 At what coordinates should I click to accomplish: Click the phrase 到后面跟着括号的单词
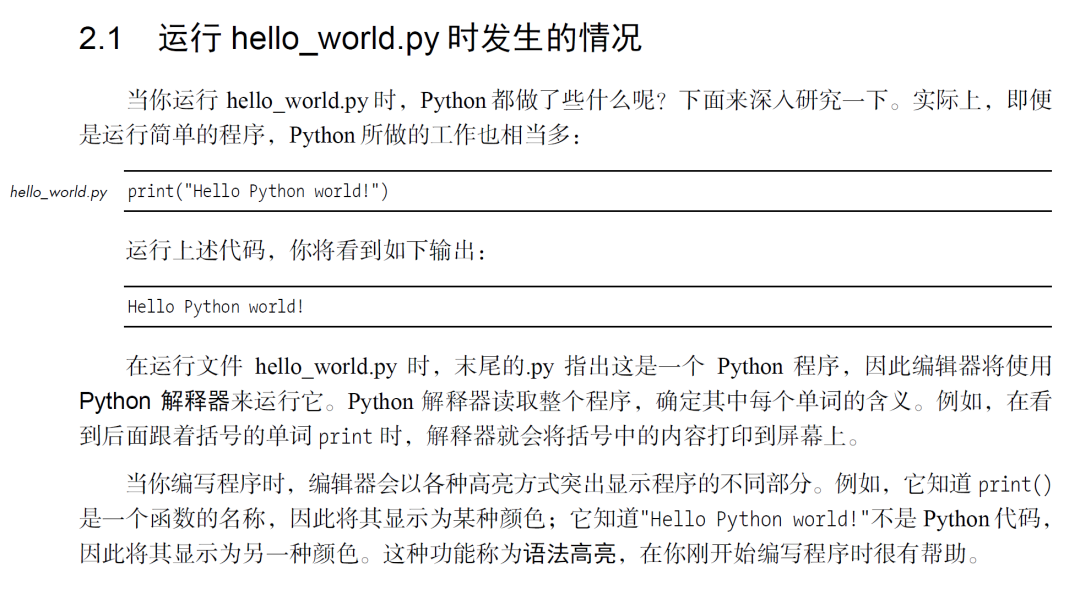197,436
